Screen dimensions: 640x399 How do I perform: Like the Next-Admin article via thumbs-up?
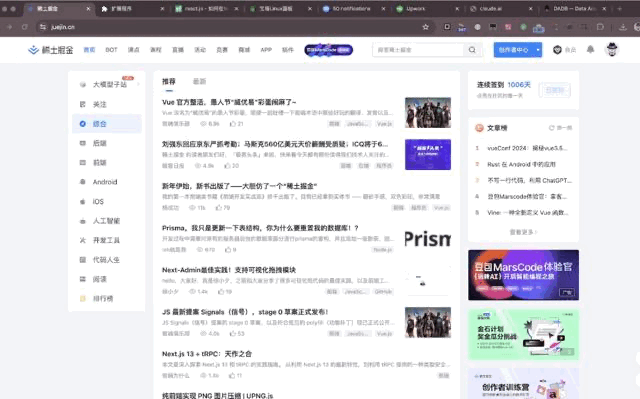point(221,291)
